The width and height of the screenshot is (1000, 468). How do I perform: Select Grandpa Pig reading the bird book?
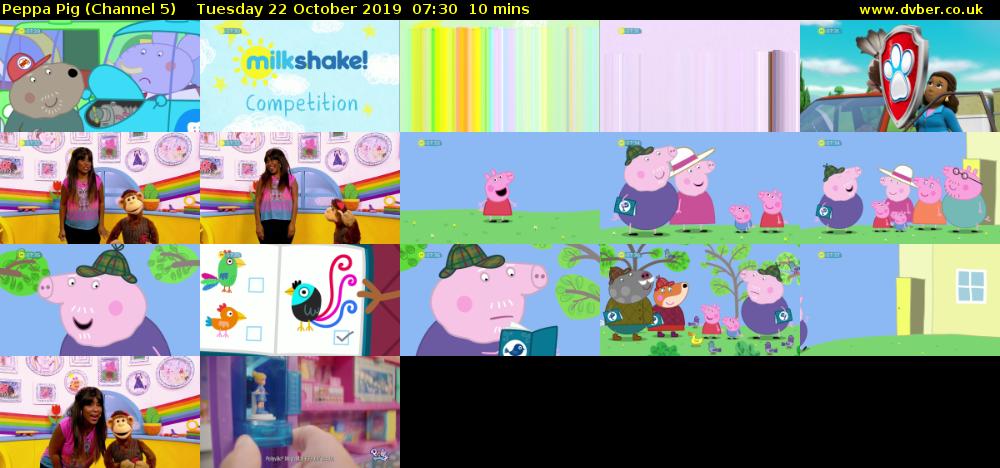pyautogui.click(x=500, y=300)
